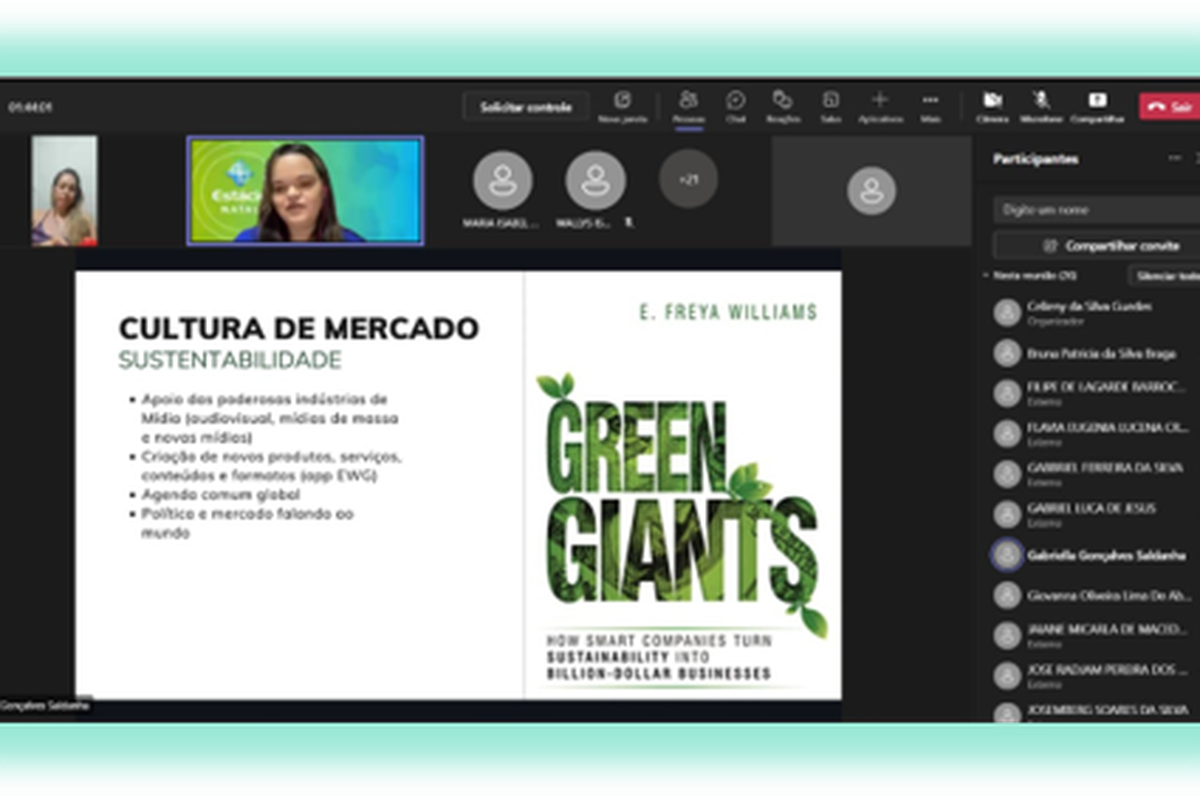Open the Nova janela pop-out icon
The image size is (1200, 799).
pos(623,105)
